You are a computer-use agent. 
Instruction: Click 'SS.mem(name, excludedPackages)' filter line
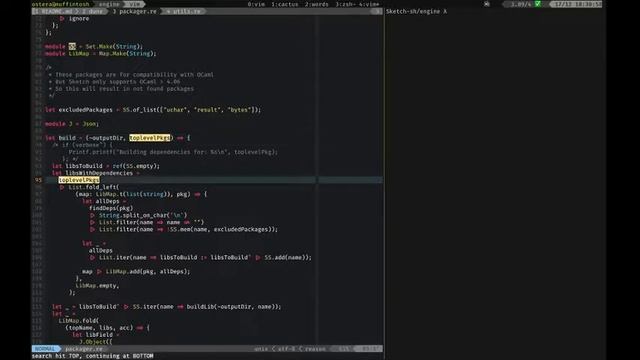pyautogui.click(x=184, y=229)
